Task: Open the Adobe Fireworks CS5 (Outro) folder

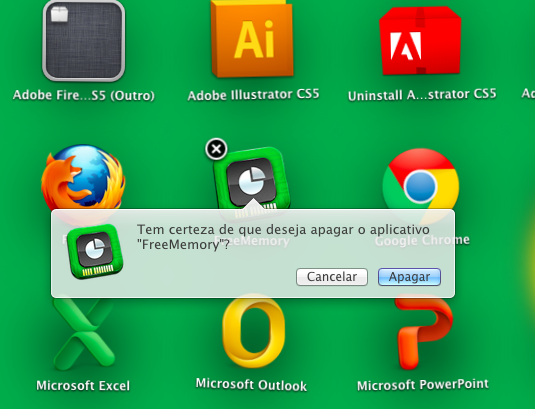Action: click(x=84, y=41)
